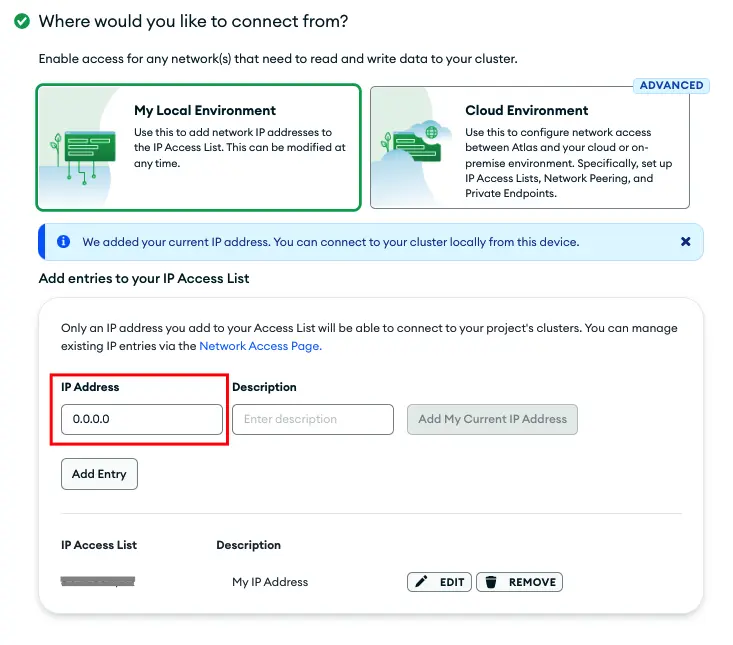Click the pencil icon on the EDIT button
The image size is (733, 645).
421,581
